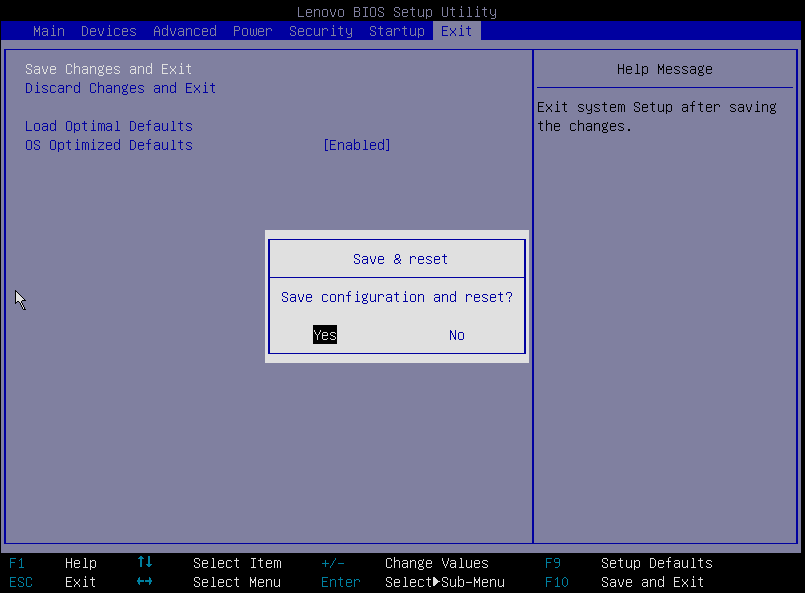Select Yes in the Save & reset dialog

[325, 335]
